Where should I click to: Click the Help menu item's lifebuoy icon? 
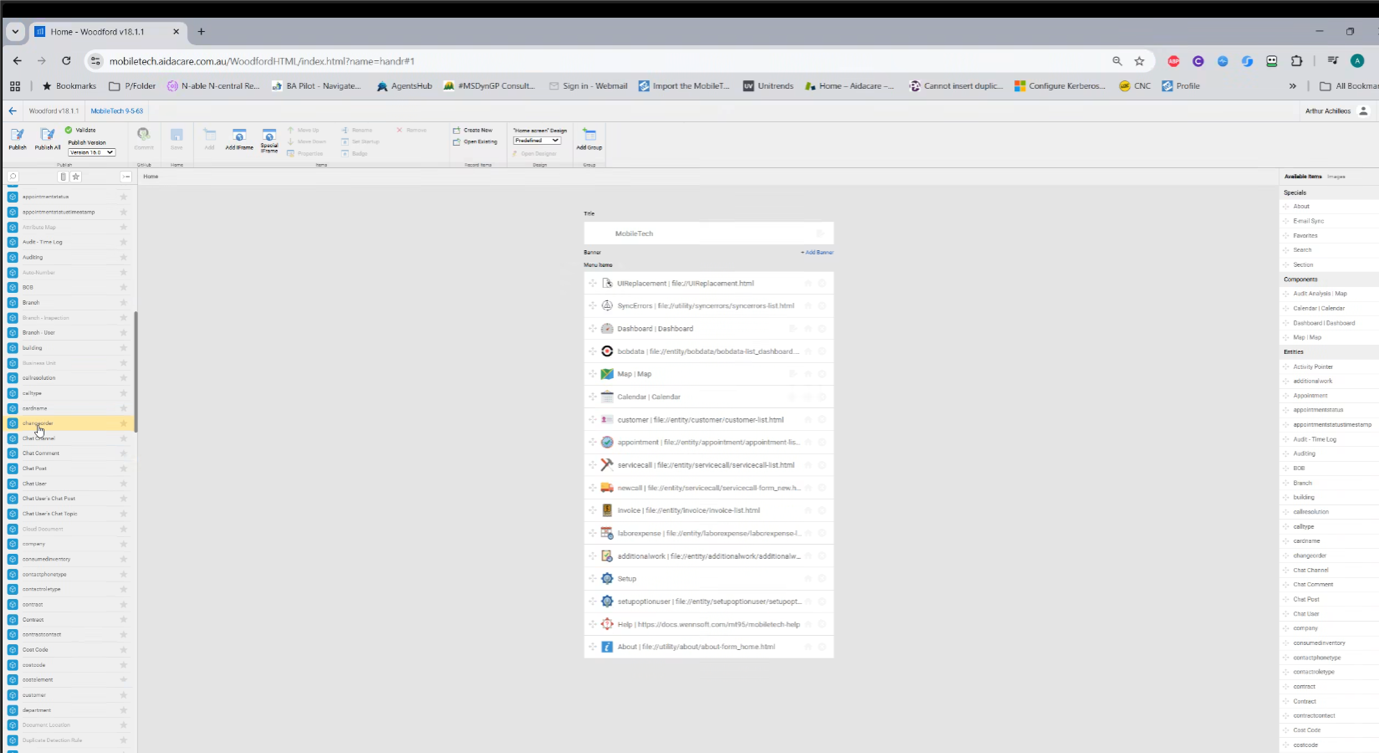607,624
